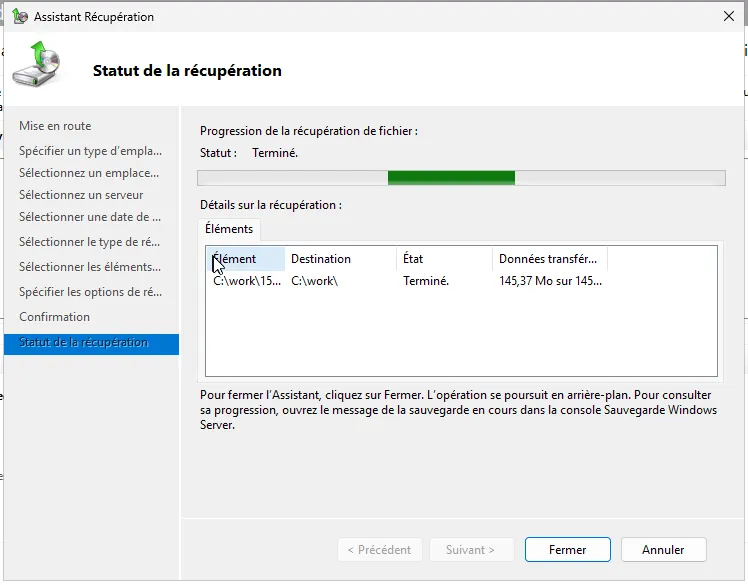
Task: Select Sélectionnez un serveur step
Action: [81, 195]
